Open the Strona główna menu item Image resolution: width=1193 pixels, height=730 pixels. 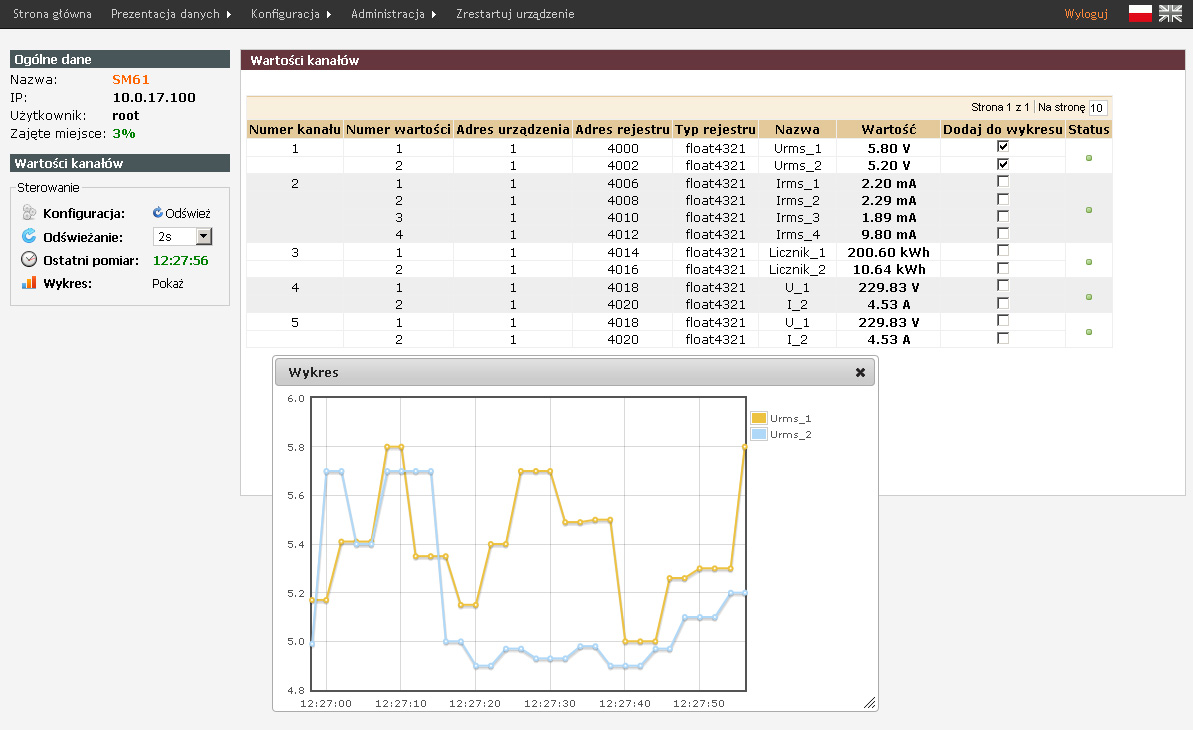point(52,14)
